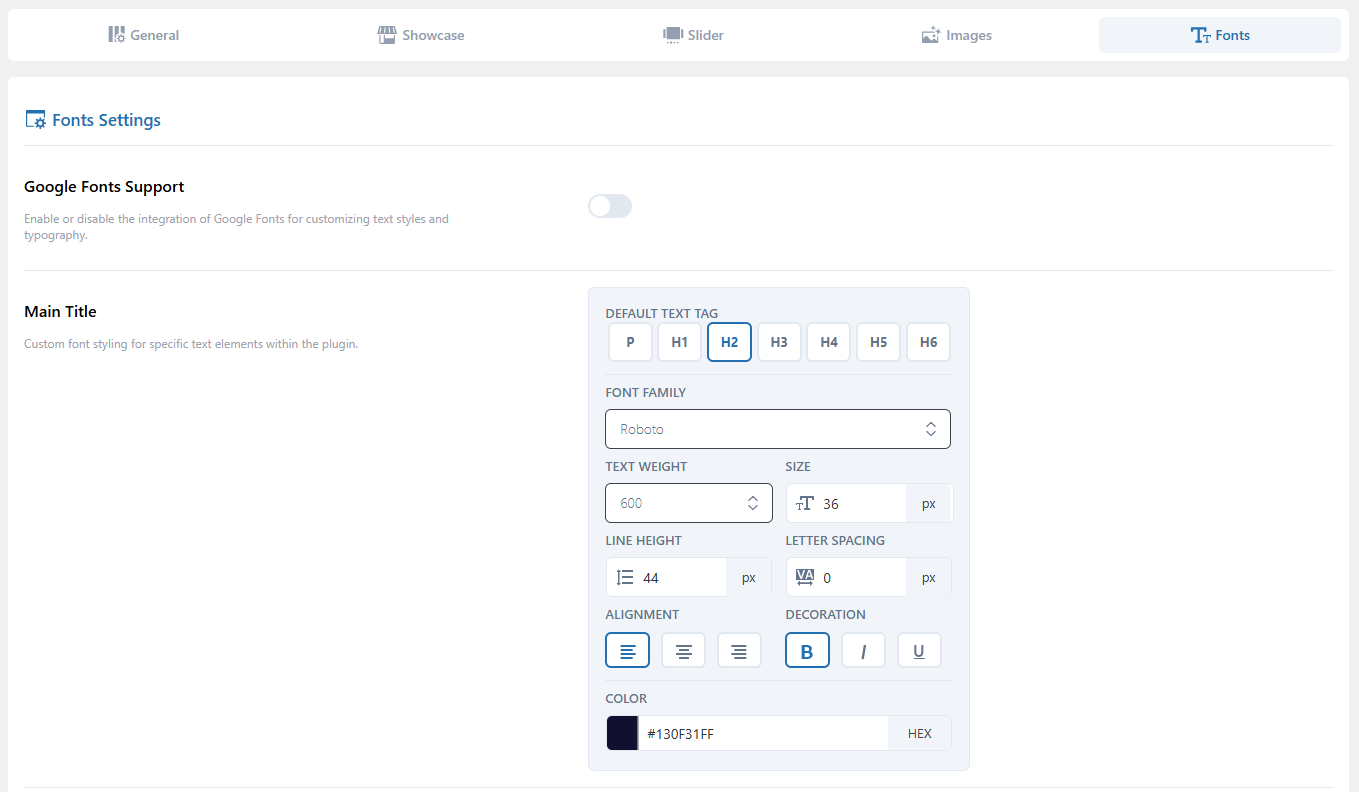Image resolution: width=1359 pixels, height=792 pixels.
Task: Toggle italic decoration
Action: coord(863,651)
